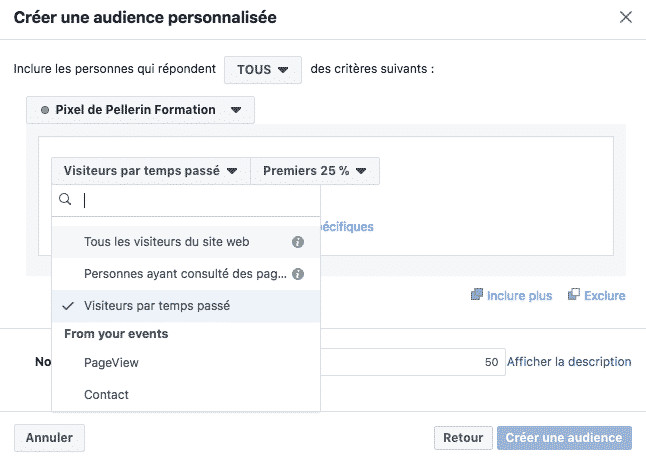646x462 pixels.
Task: Select the Contact event option
Action: (107, 394)
